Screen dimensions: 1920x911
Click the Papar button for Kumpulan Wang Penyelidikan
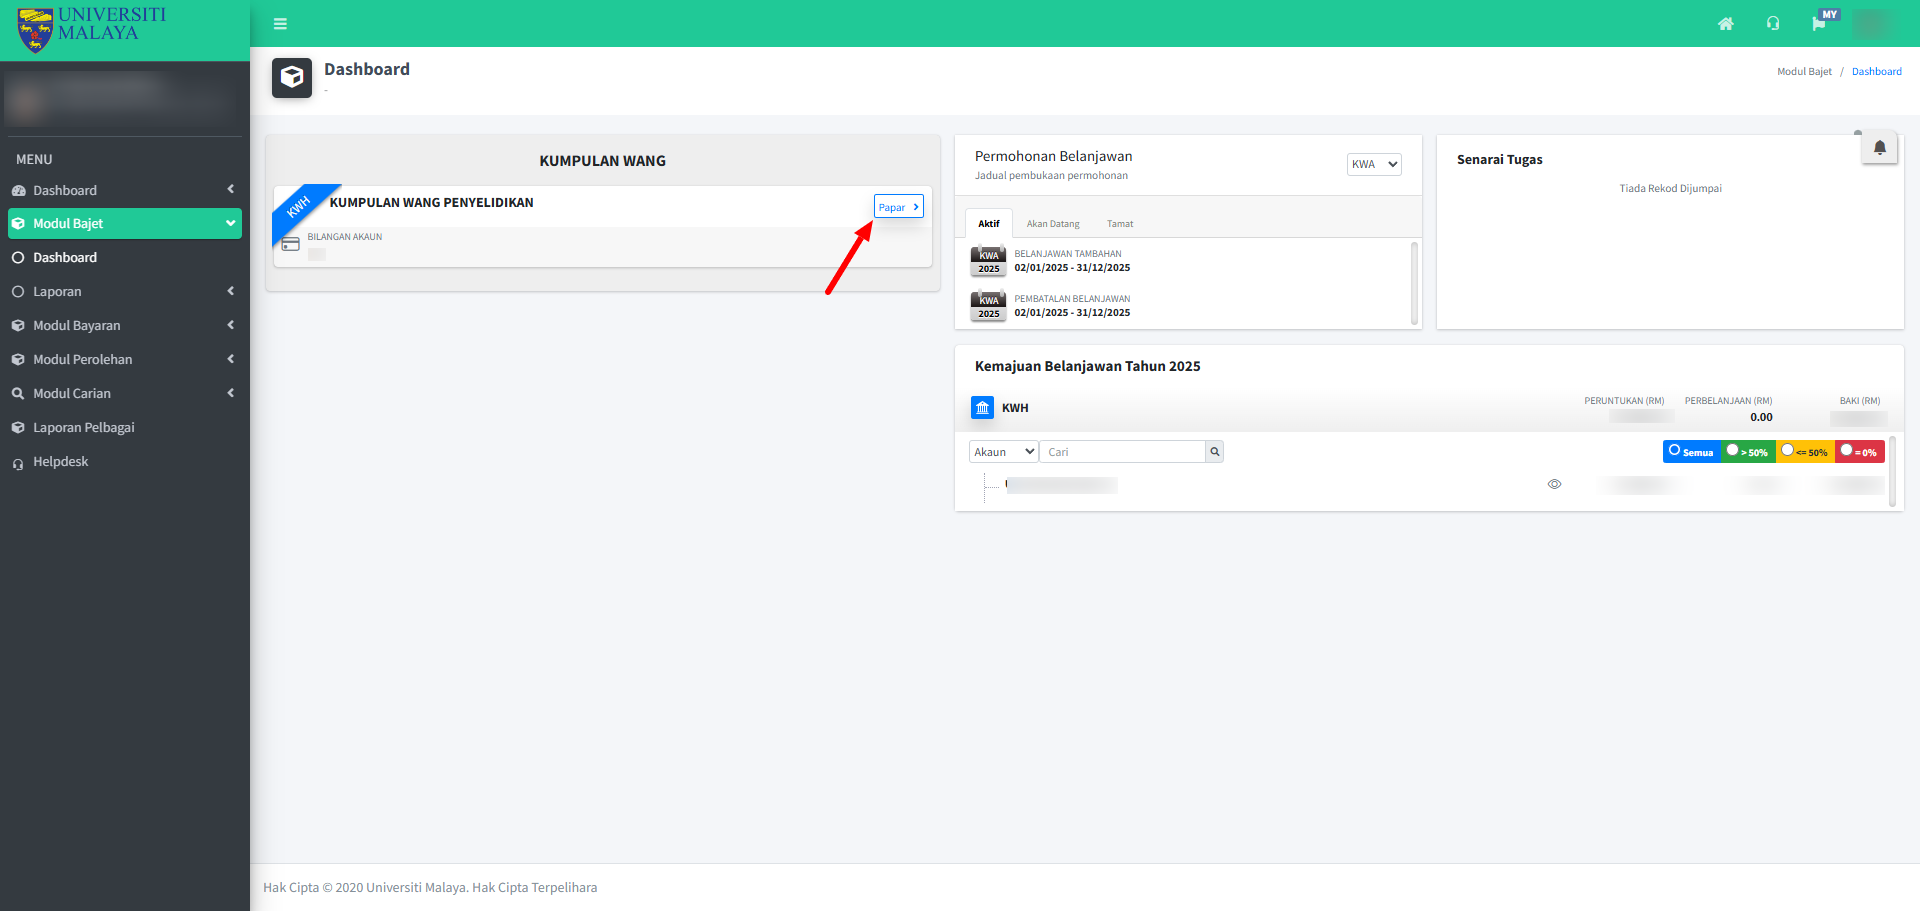coord(898,207)
